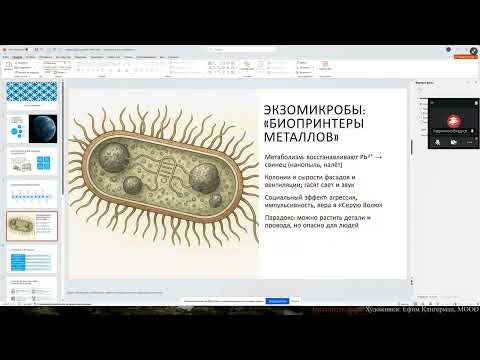
Task: Click the red participant avatar in the call
Action: click(x=454, y=120)
